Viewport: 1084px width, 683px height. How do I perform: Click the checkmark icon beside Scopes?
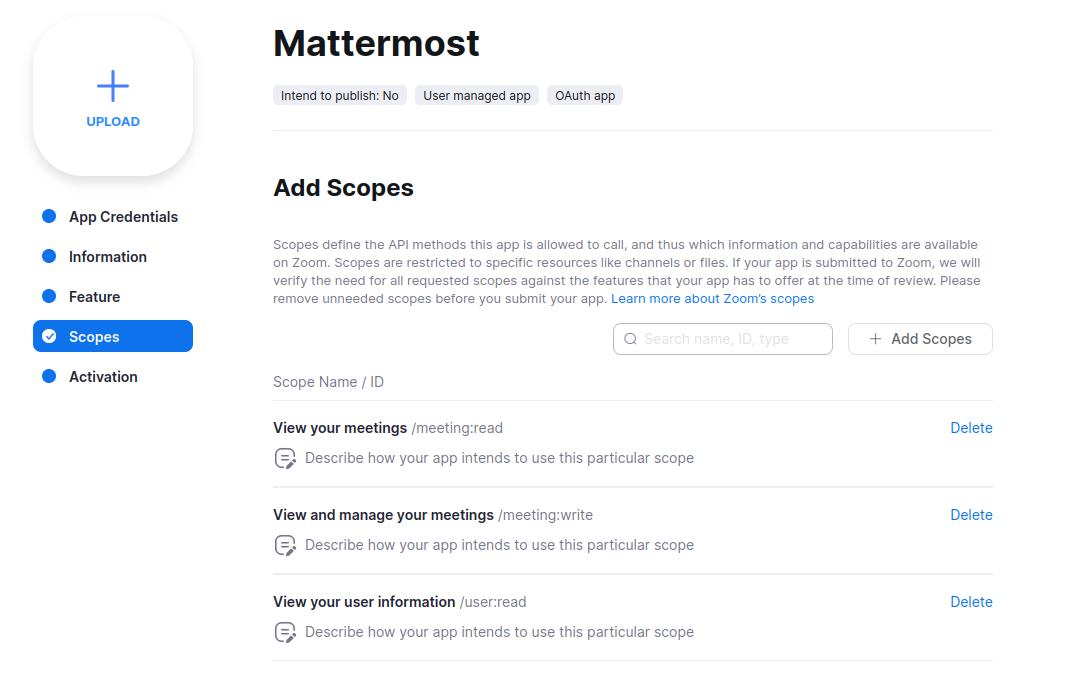click(49, 337)
